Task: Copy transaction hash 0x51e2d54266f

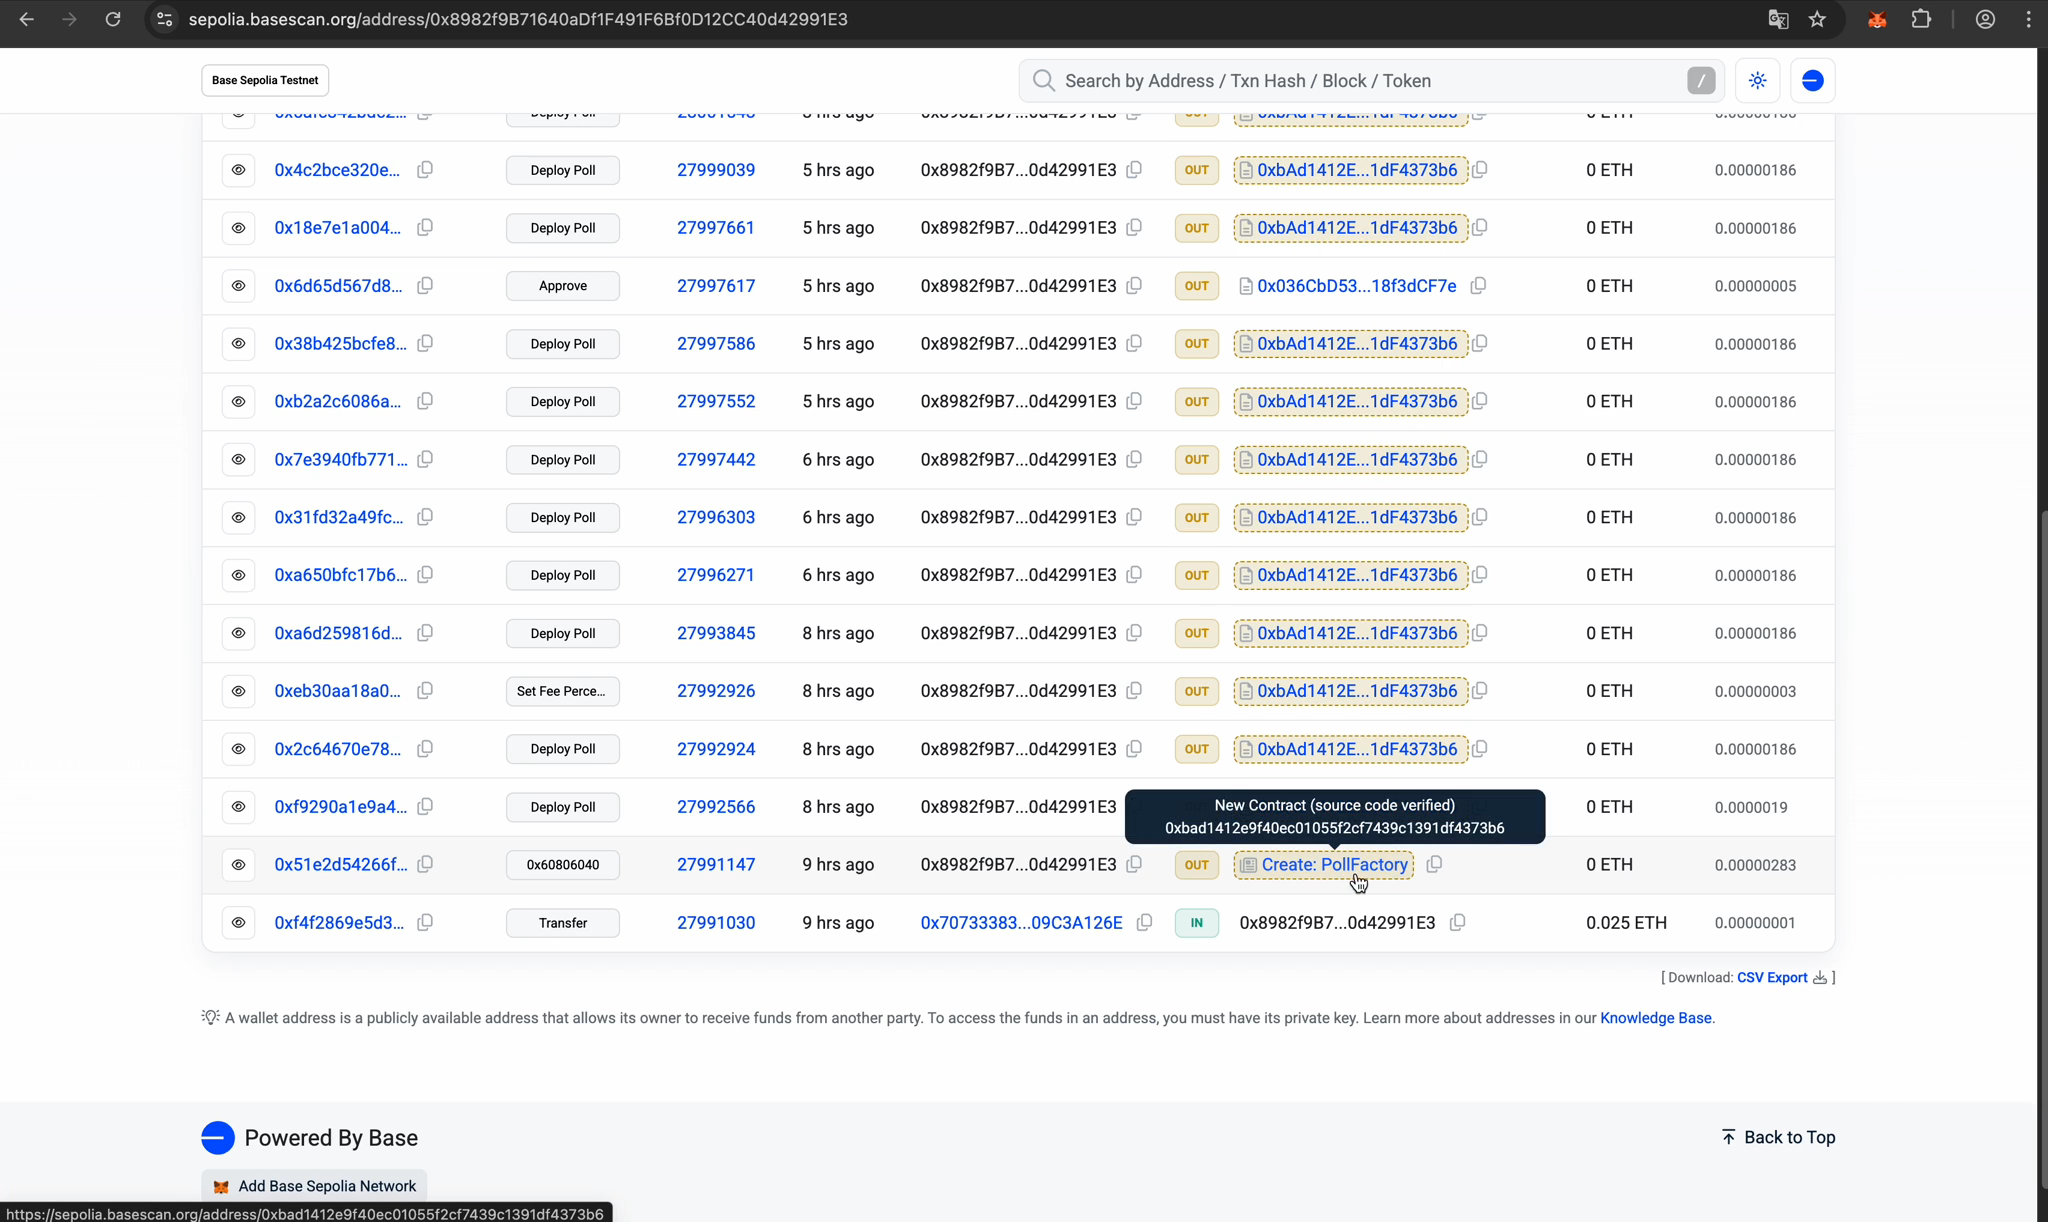Action: (x=425, y=865)
